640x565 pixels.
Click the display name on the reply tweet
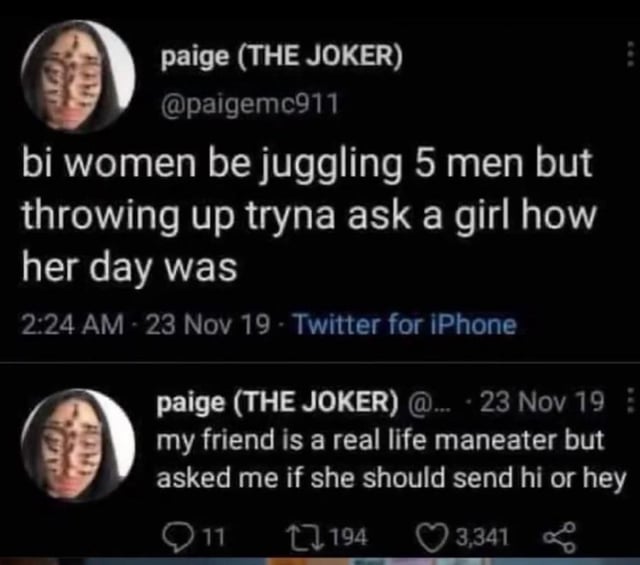(x=279, y=404)
